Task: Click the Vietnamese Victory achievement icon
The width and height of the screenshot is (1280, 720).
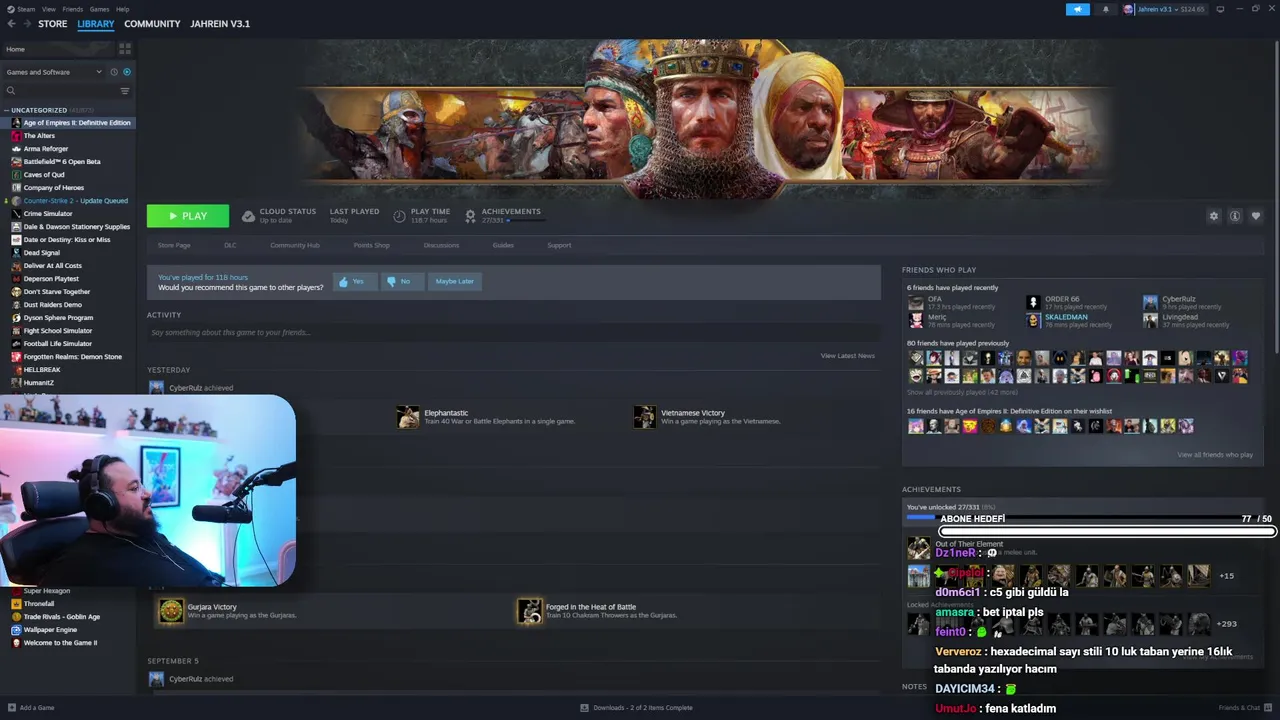Action: [645, 417]
